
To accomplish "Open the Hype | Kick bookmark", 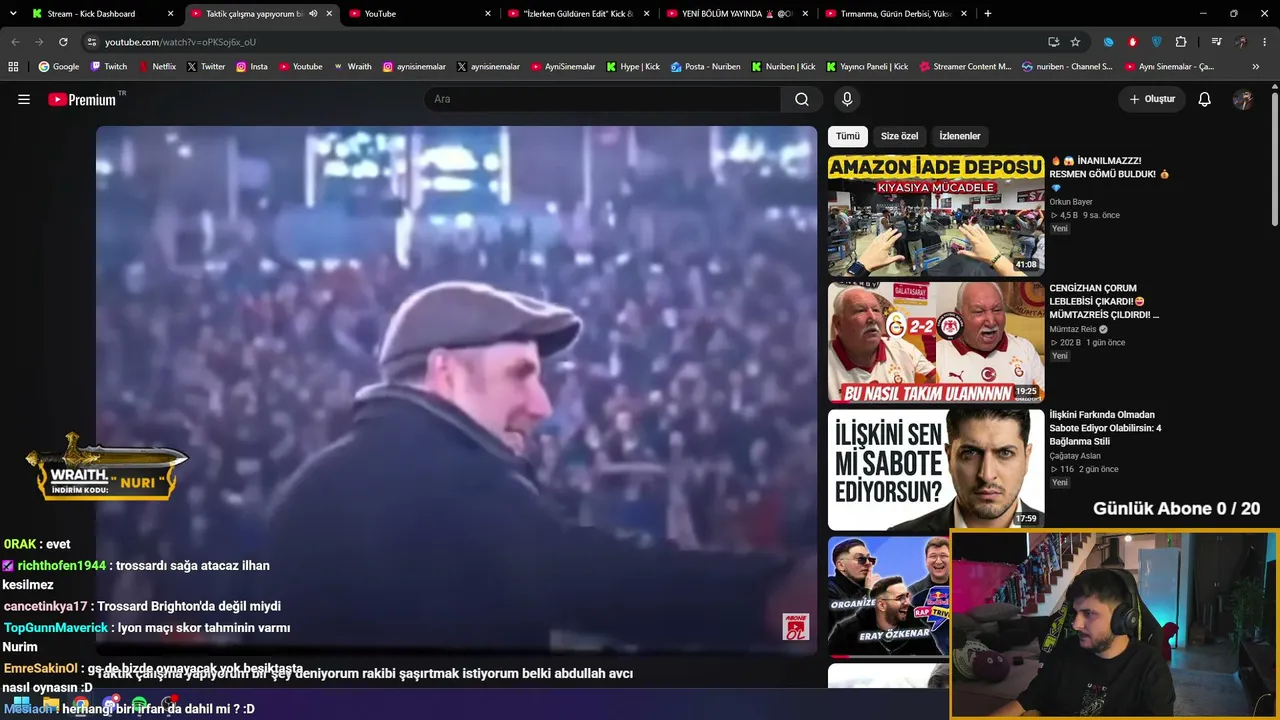I will (634, 67).
